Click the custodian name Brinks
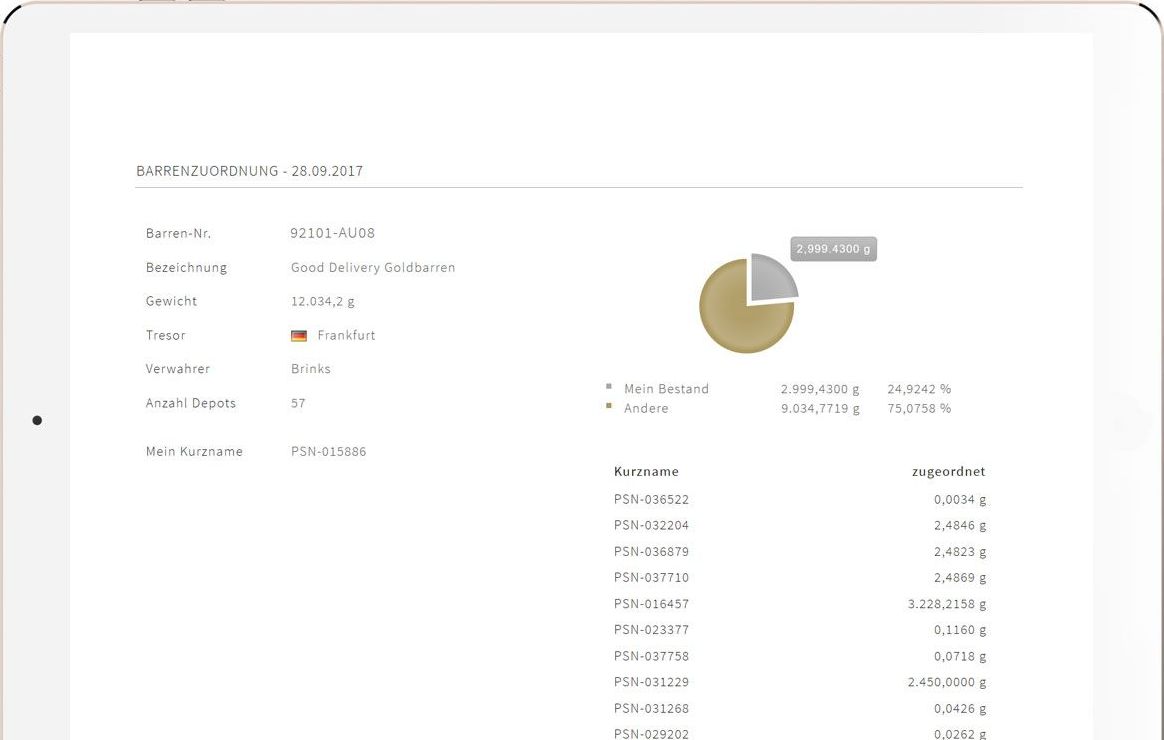 click(310, 369)
